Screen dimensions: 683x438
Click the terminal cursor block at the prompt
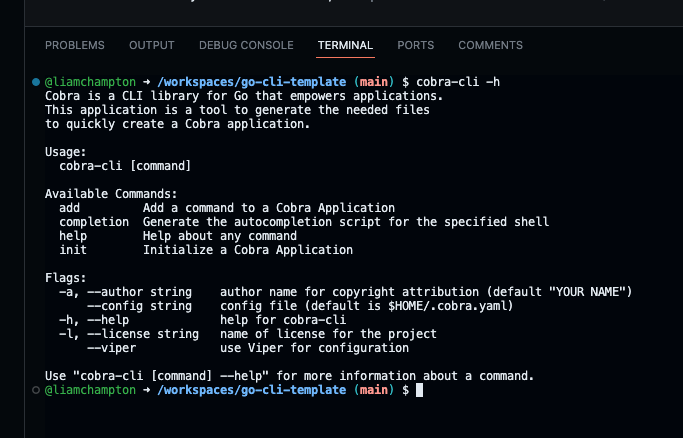tap(419, 390)
